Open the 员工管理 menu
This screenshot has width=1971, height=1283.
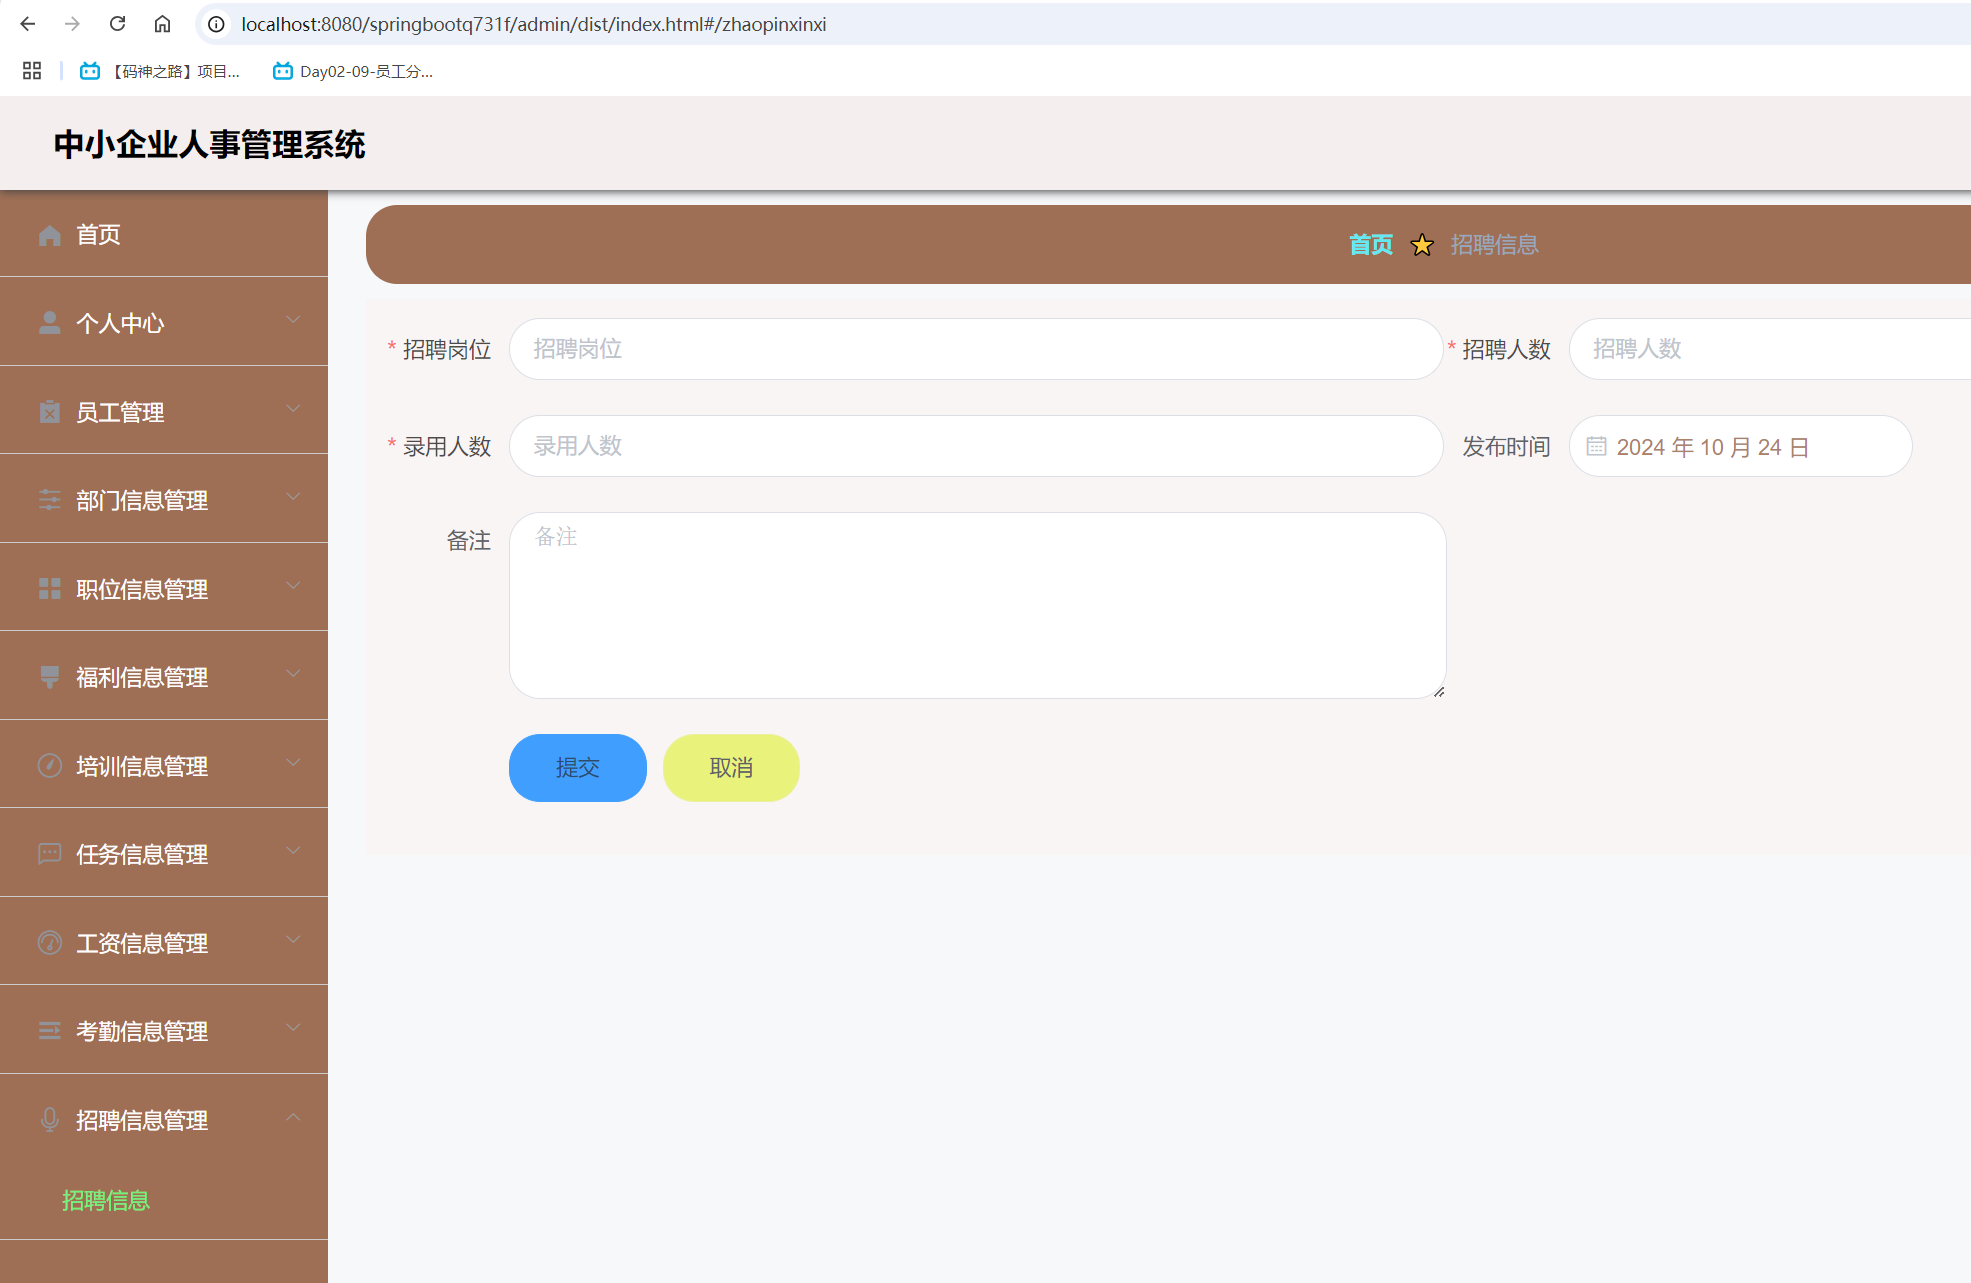(x=164, y=411)
